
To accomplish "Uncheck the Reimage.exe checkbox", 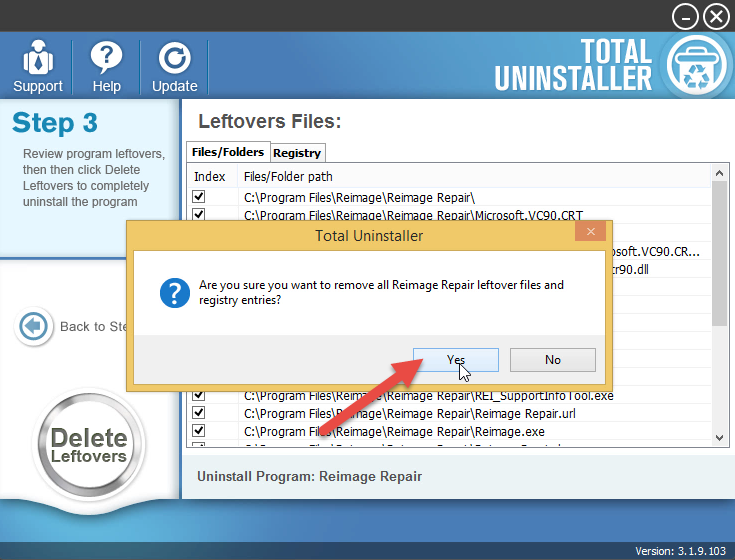I will 199,430.
